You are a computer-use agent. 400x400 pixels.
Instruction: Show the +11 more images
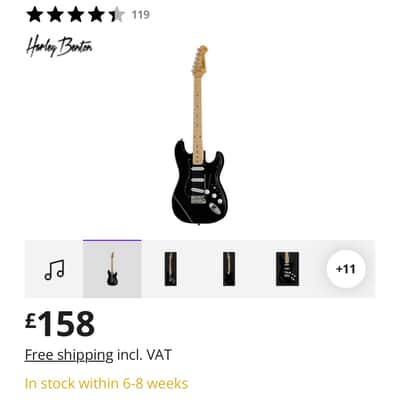pos(346,269)
